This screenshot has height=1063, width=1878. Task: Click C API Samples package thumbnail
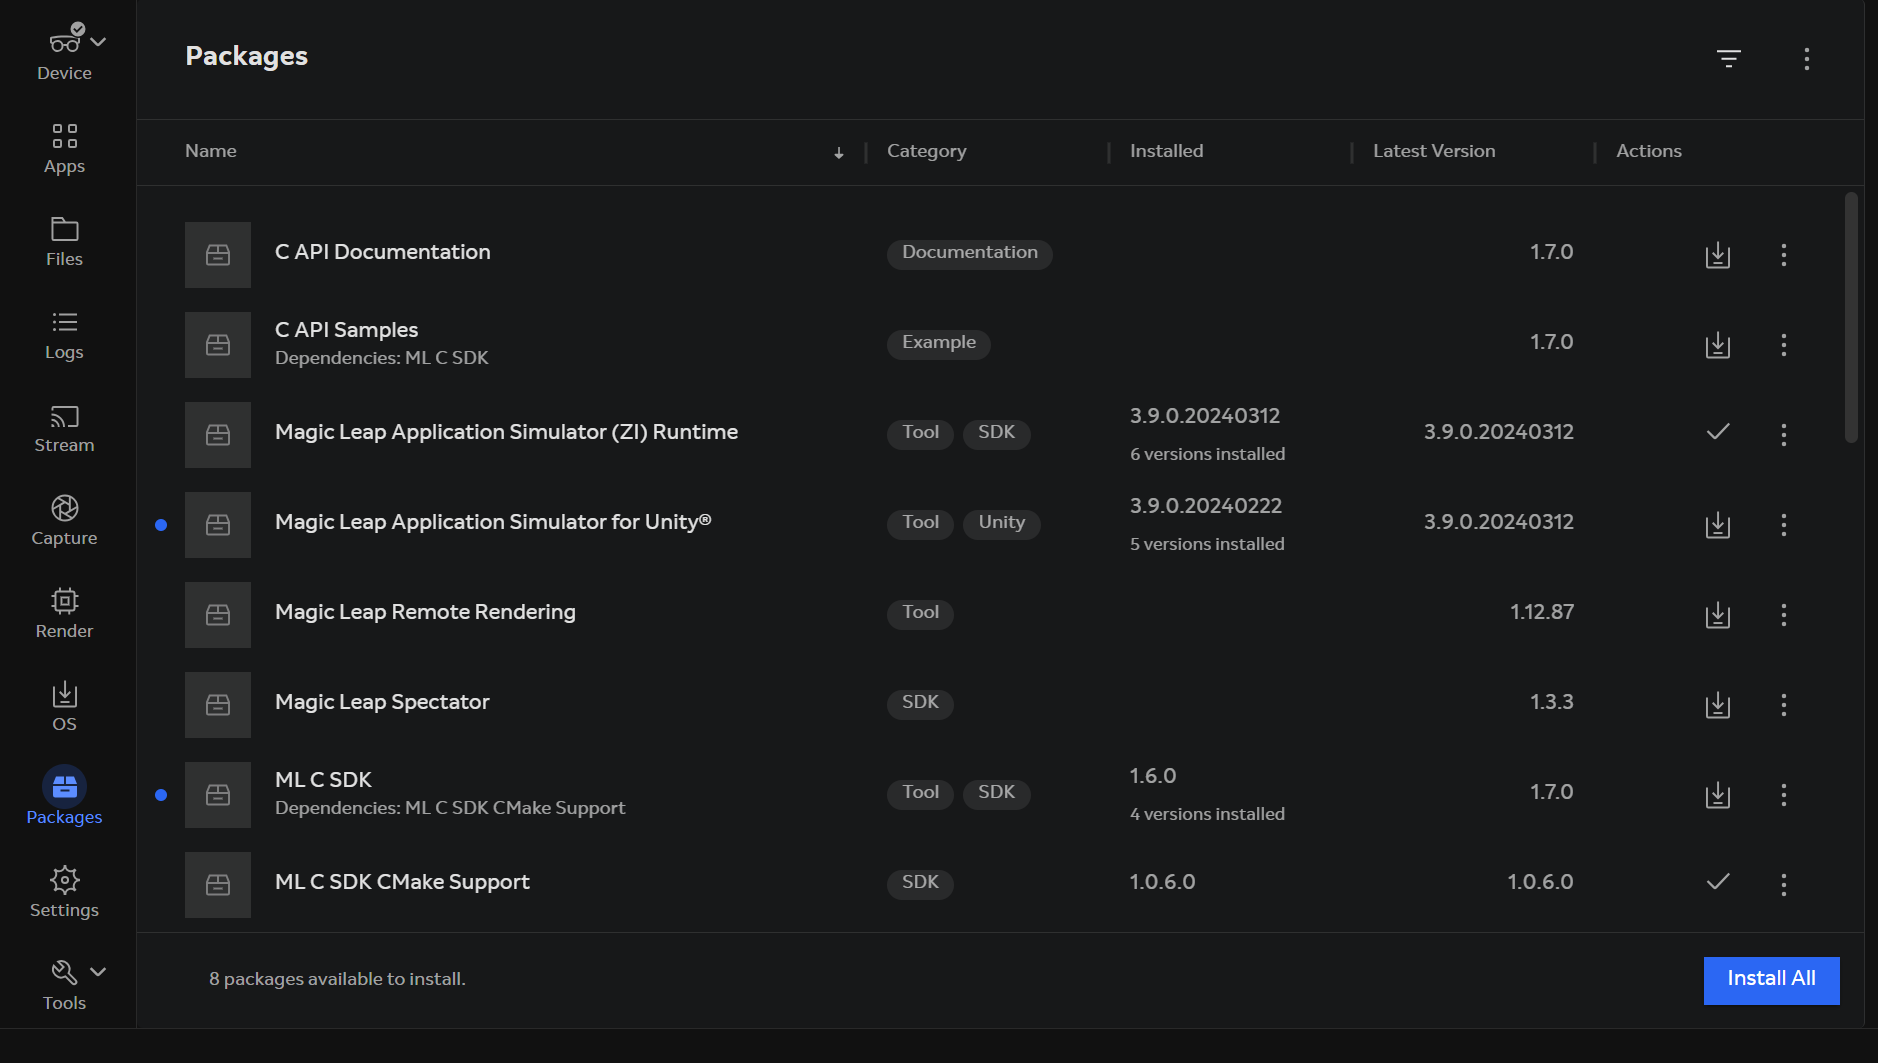[218, 345]
